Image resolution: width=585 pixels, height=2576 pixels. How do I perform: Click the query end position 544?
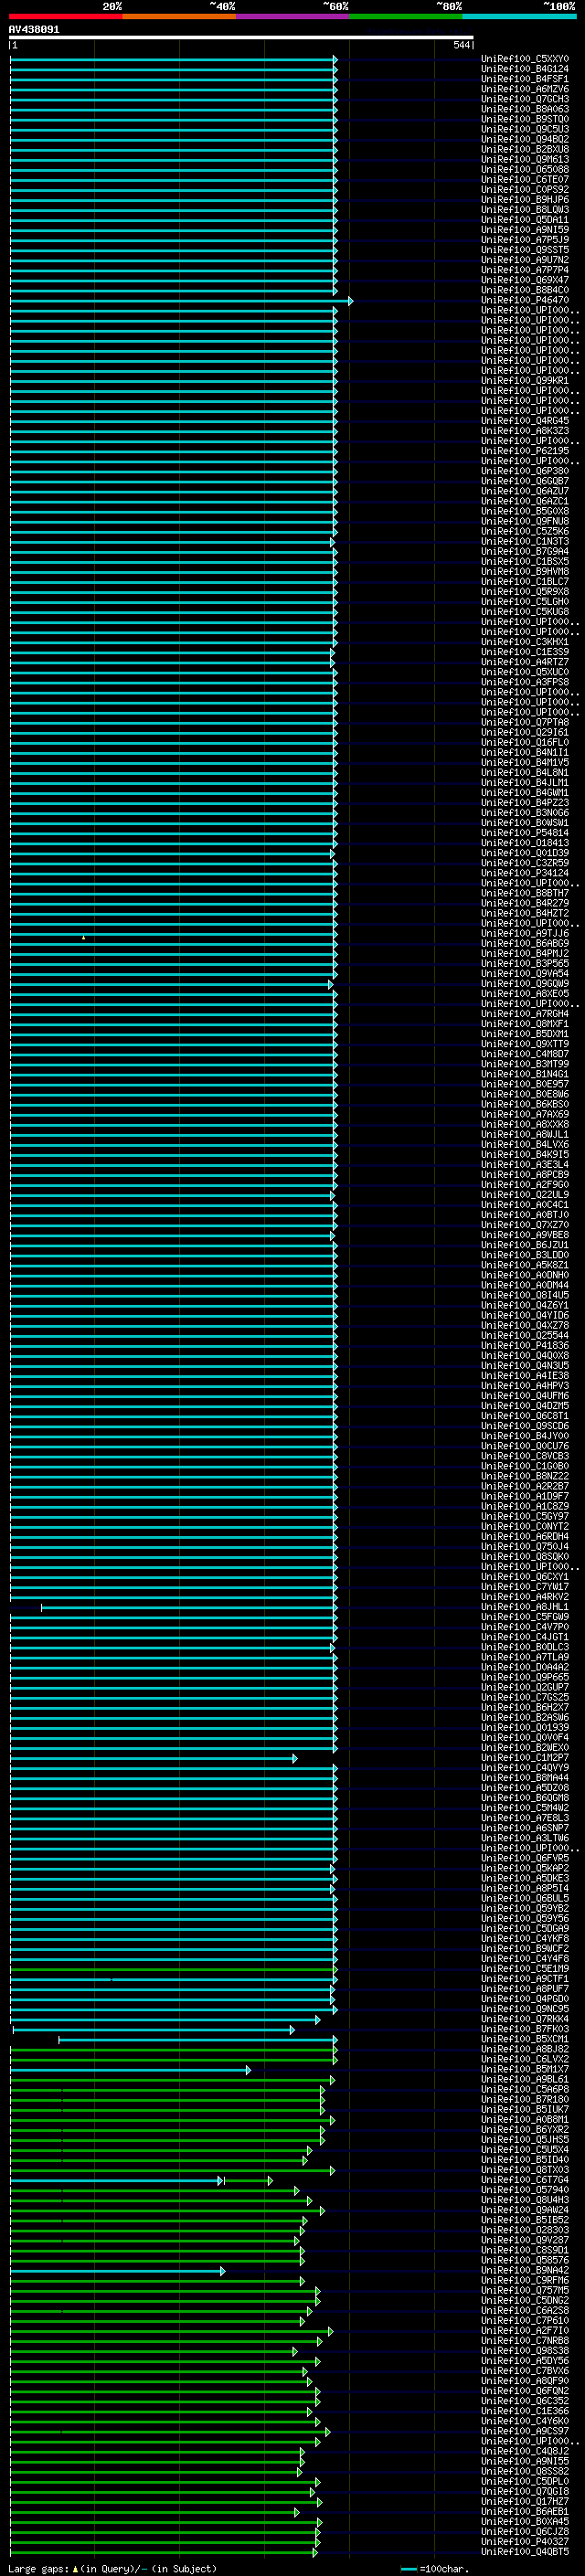tap(461, 45)
